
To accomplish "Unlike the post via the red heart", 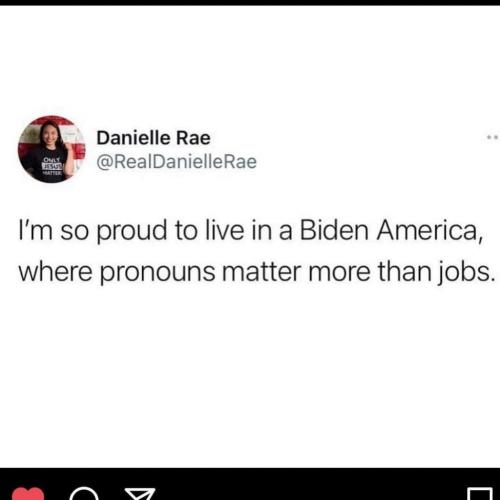I will 28,494.
